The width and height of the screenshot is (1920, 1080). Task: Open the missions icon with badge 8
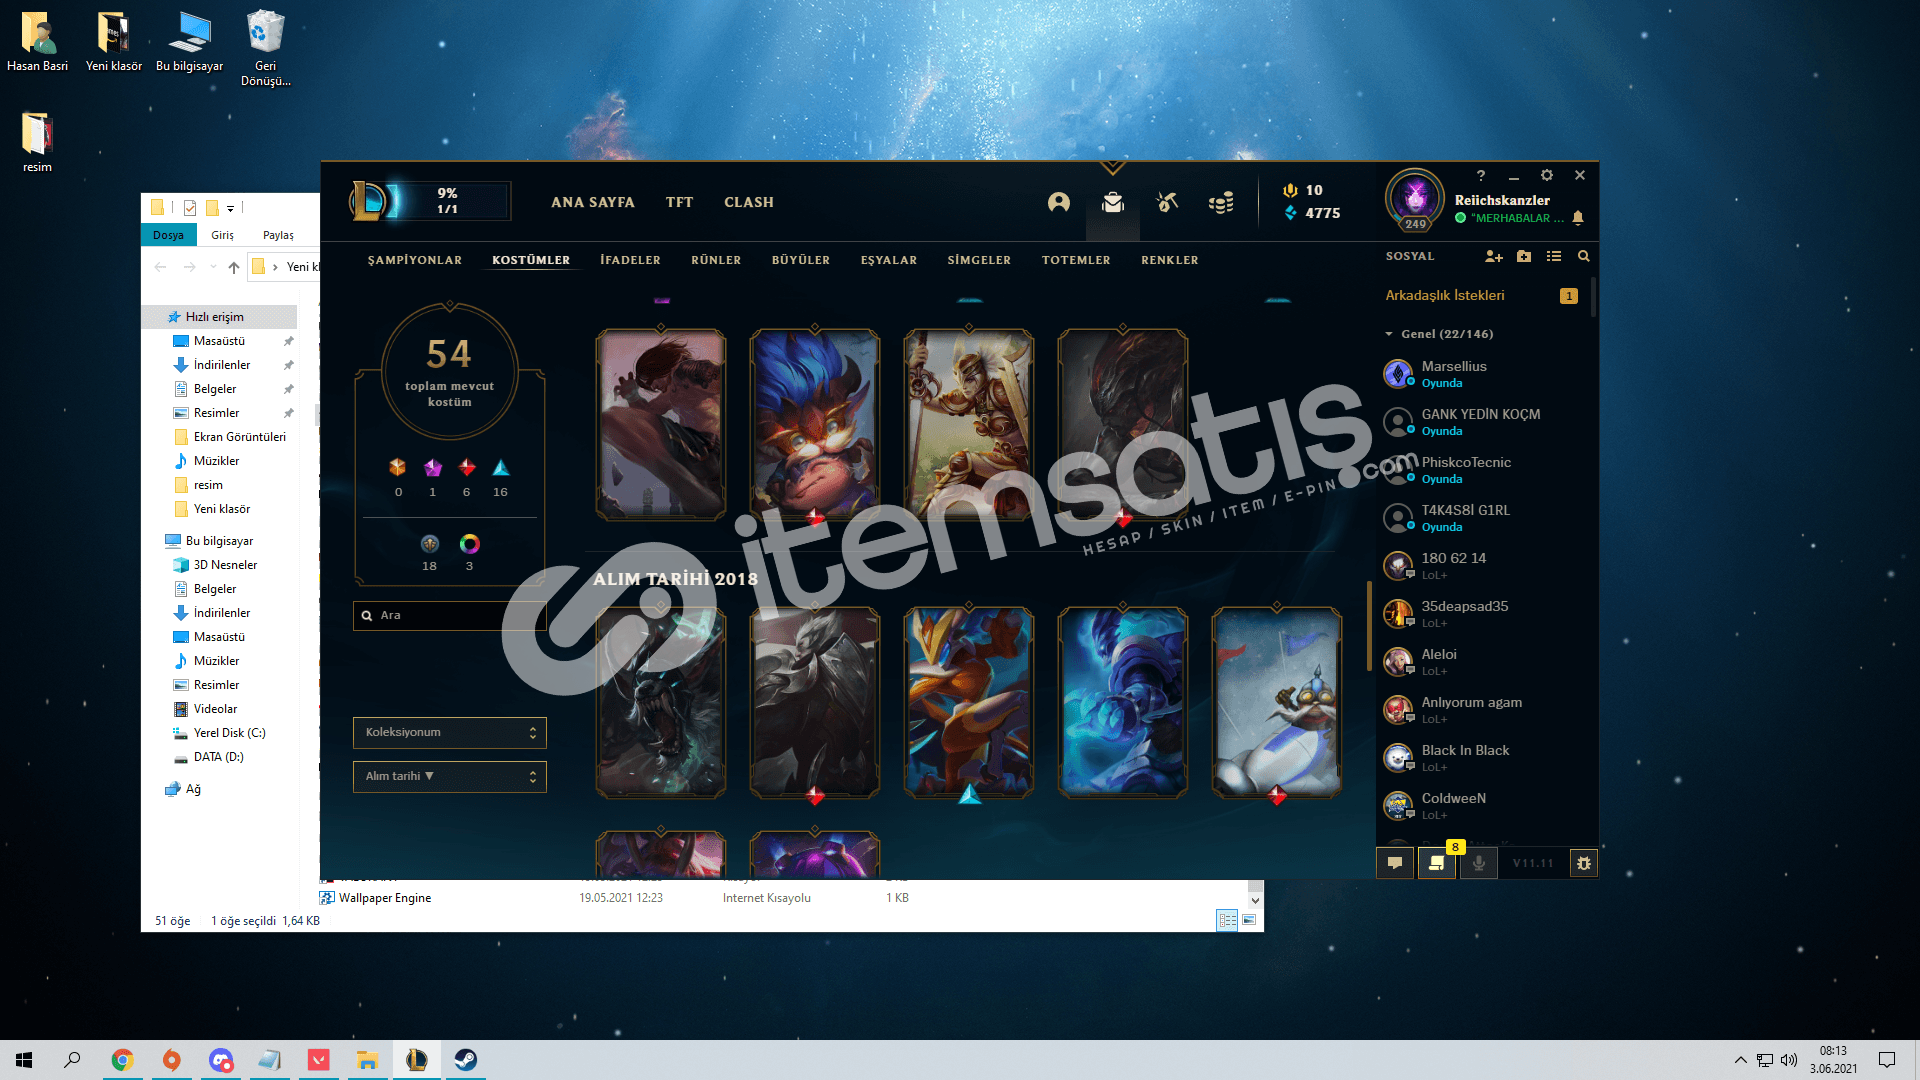pos(1437,863)
